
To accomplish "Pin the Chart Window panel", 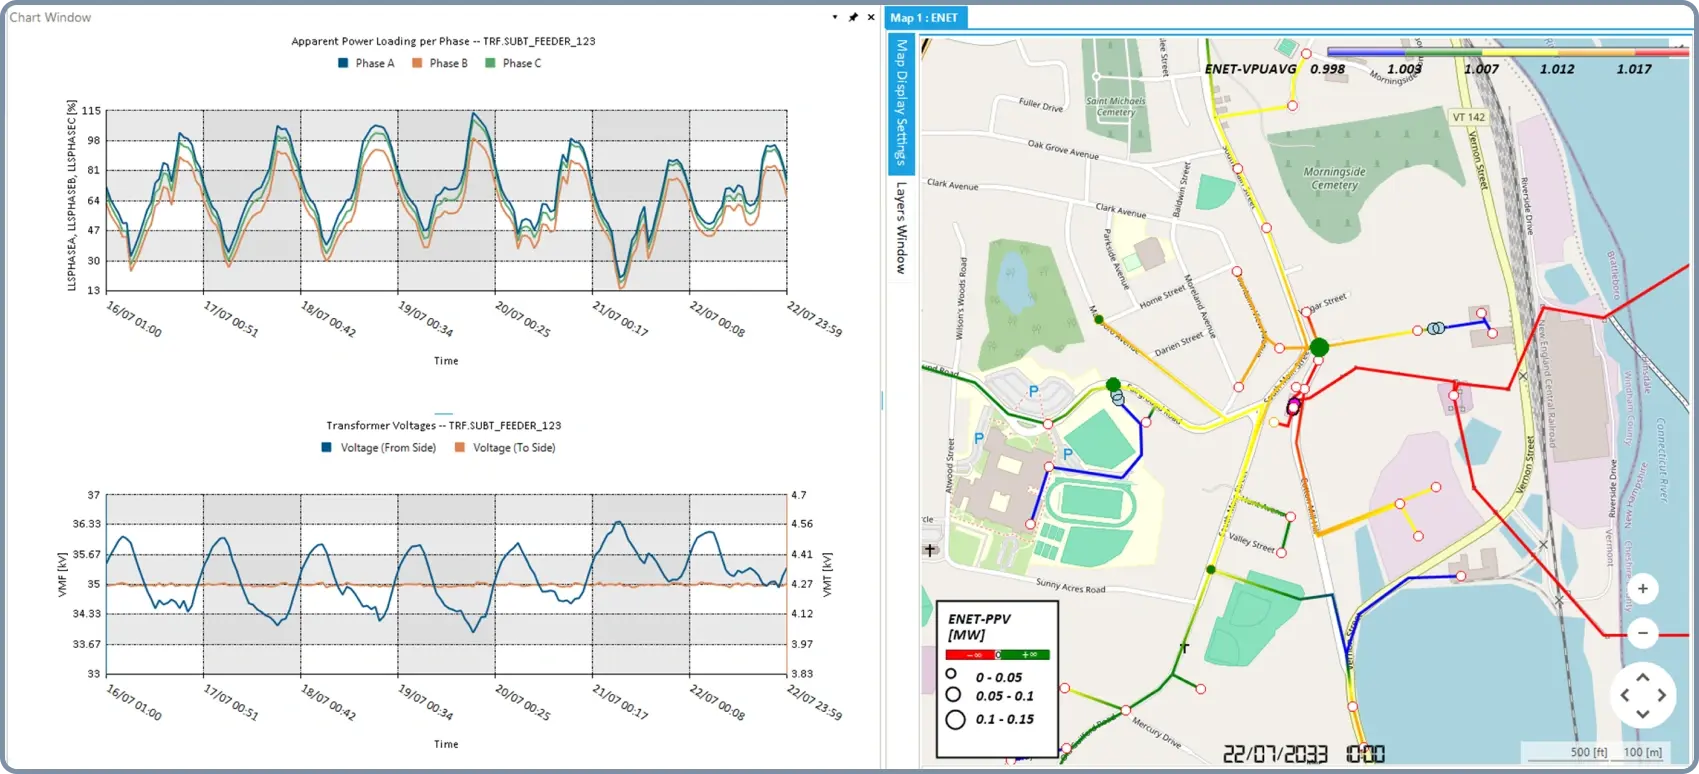I will (853, 17).
